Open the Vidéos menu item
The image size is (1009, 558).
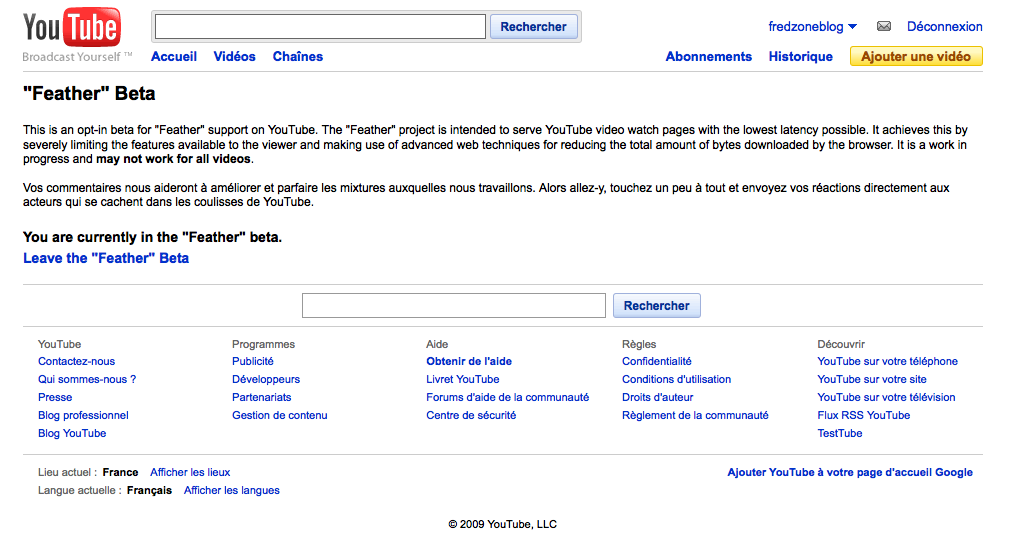pyautogui.click(x=234, y=57)
